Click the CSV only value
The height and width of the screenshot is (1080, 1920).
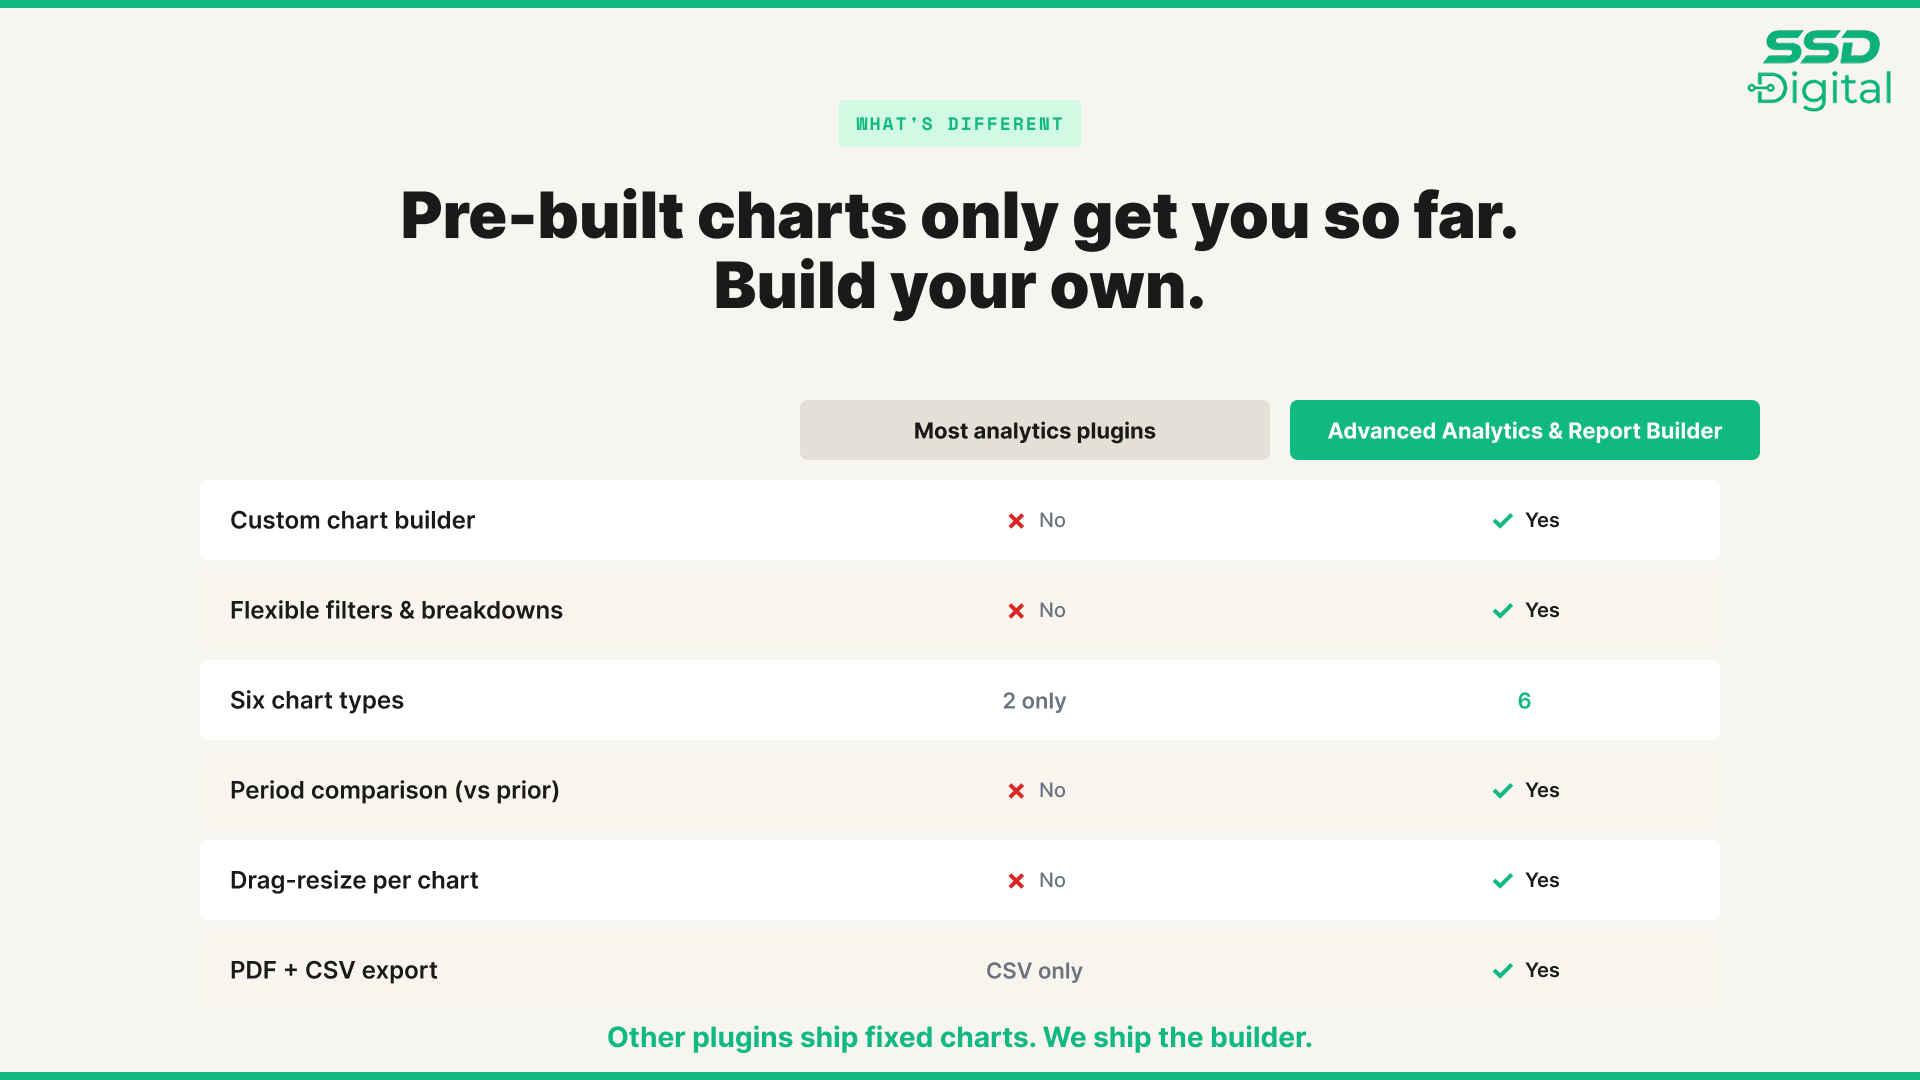coord(1034,971)
